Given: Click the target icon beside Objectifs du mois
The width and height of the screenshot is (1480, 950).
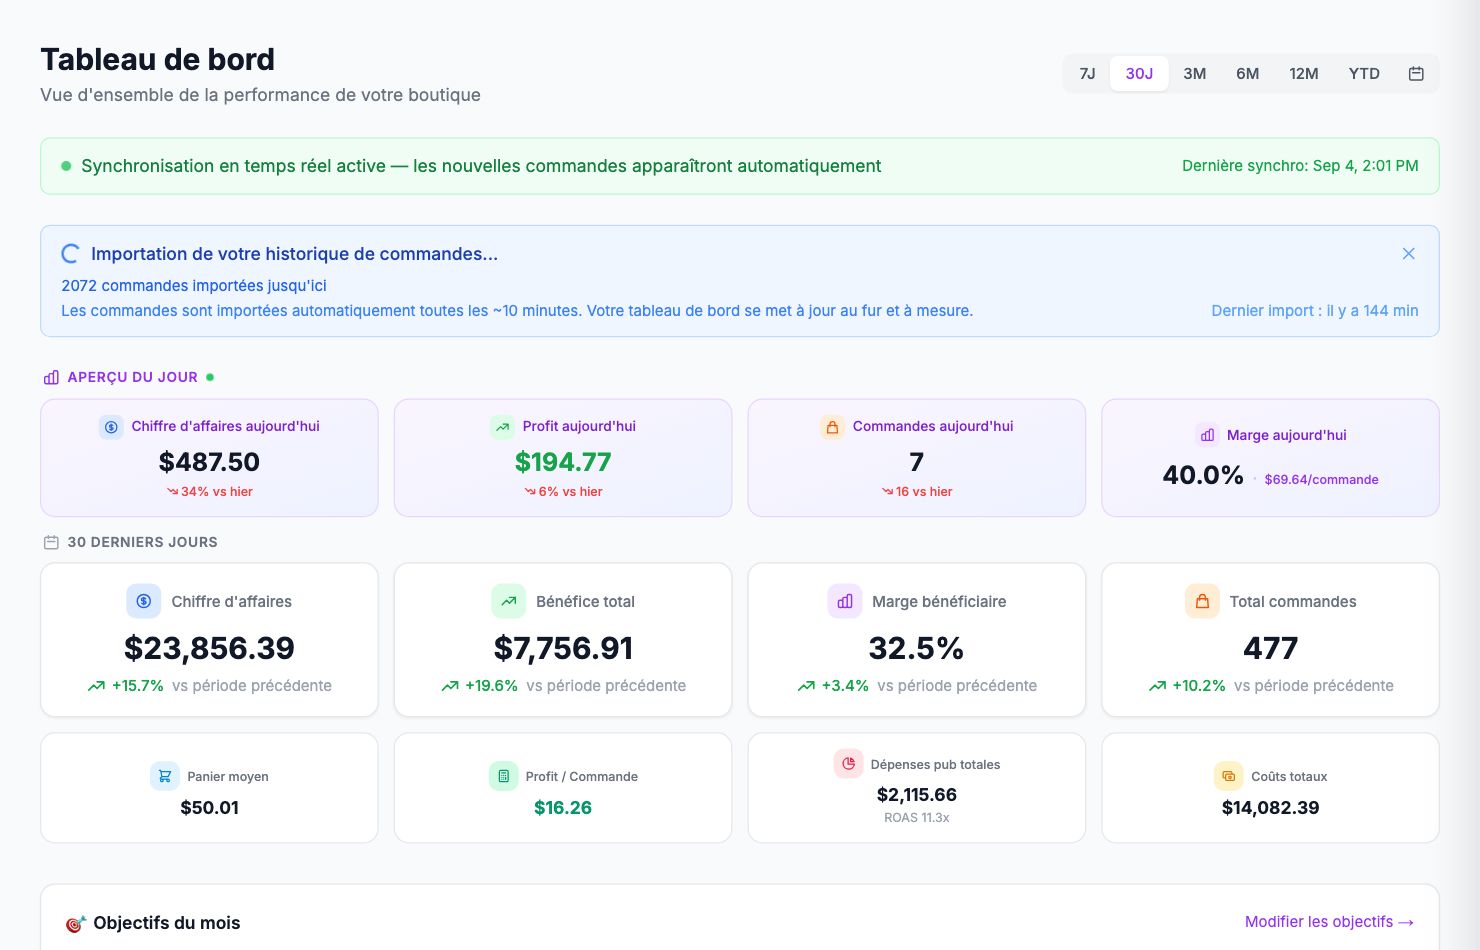Looking at the screenshot, I should 75,924.
